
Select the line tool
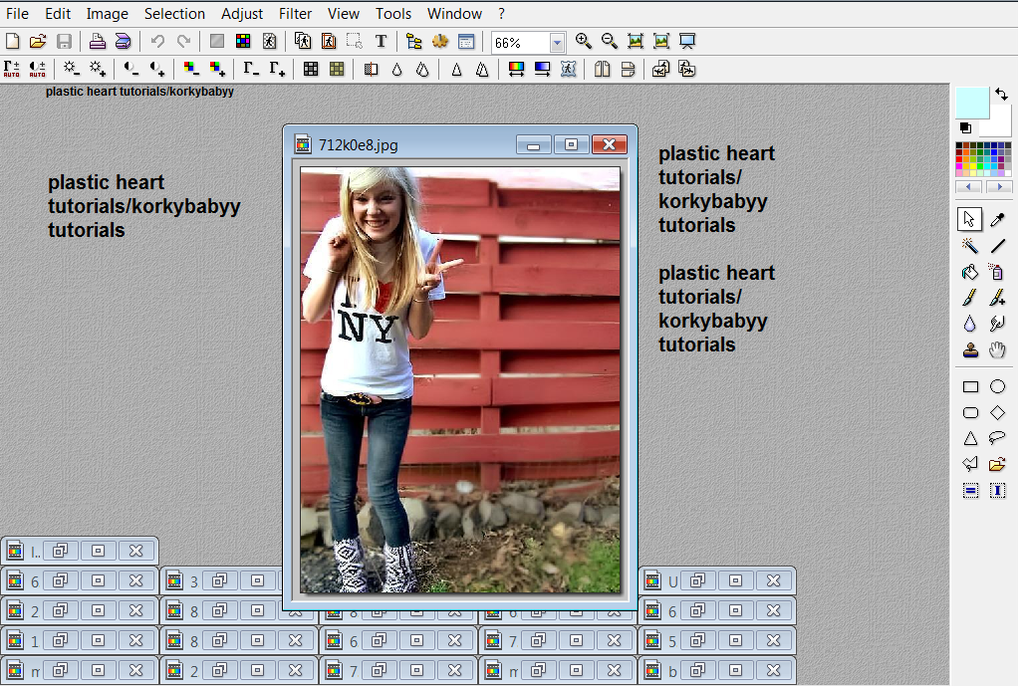(997, 246)
